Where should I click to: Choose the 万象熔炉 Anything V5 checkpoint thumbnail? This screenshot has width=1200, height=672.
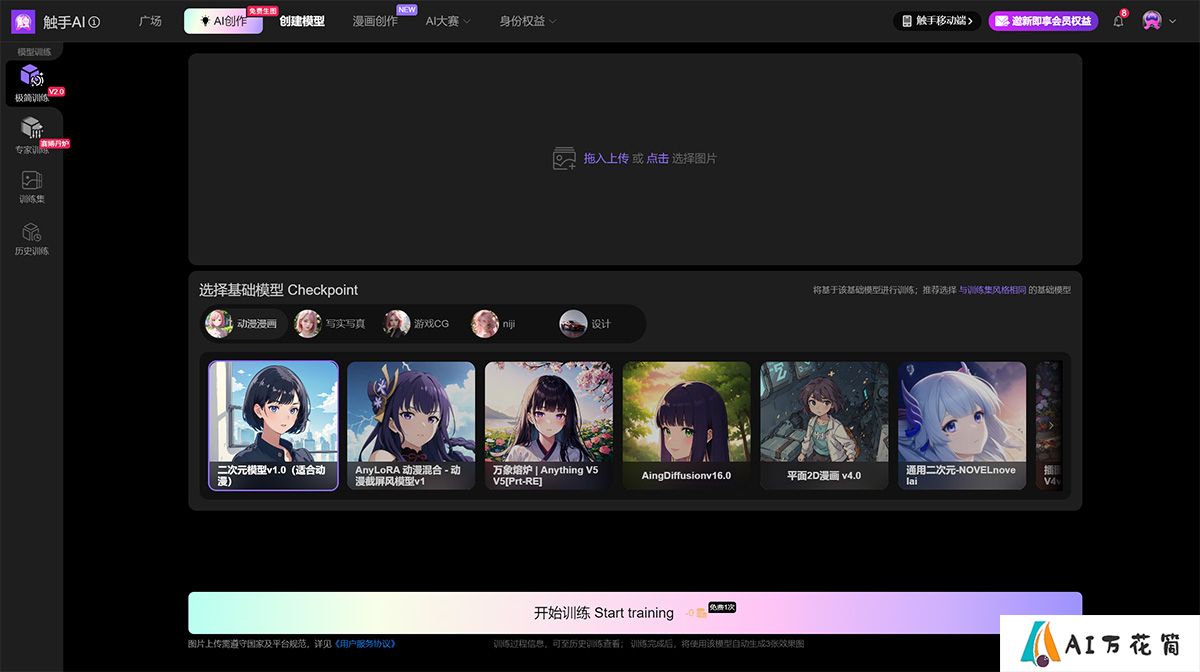click(549, 426)
